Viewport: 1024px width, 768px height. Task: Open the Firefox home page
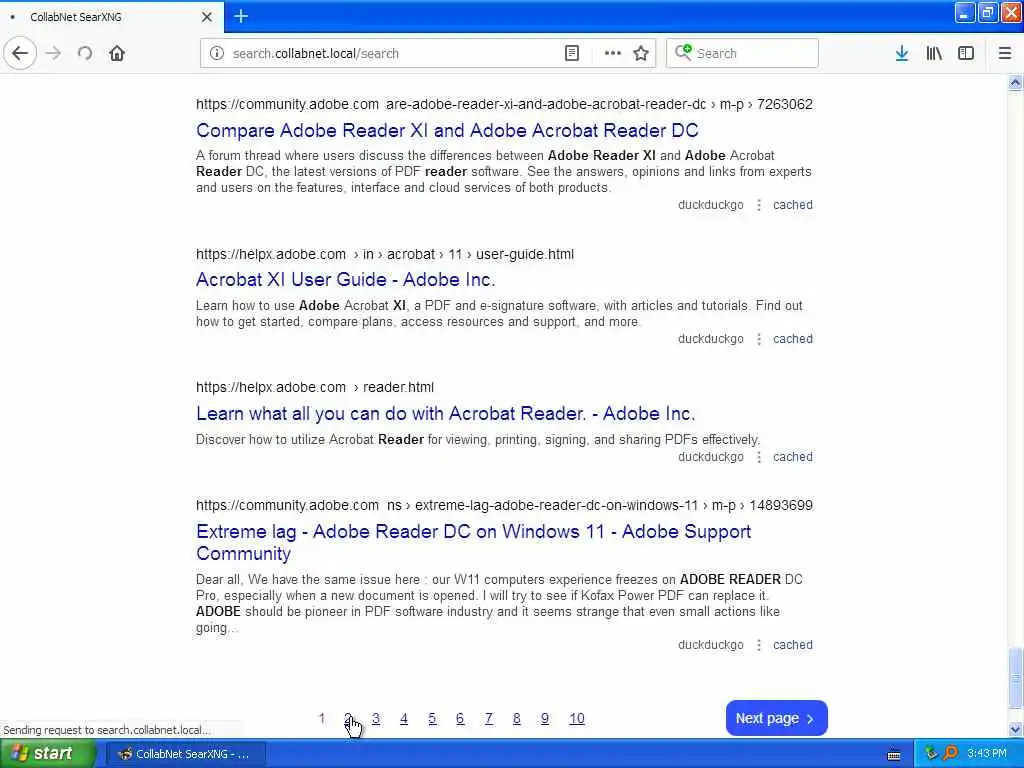coord(117,54)
